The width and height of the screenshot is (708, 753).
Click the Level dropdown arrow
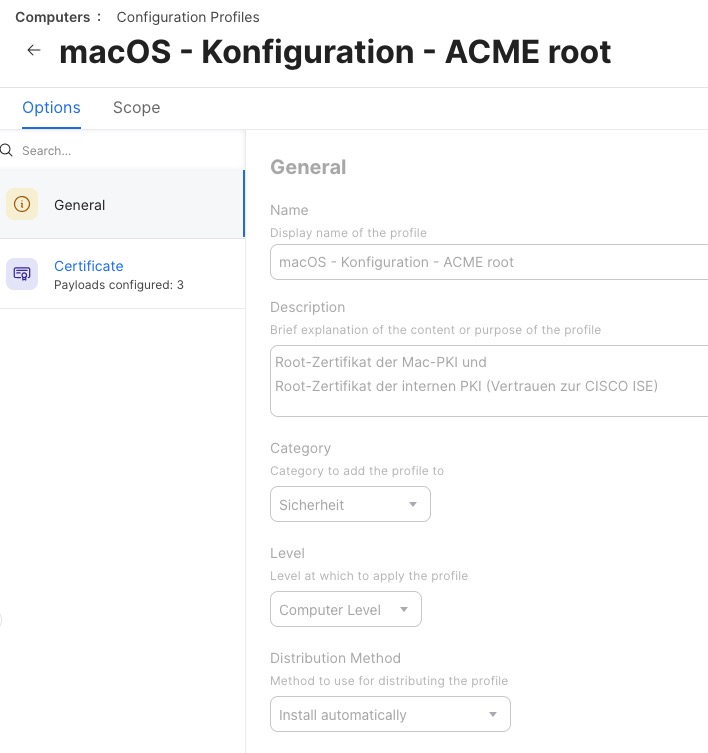404,609
